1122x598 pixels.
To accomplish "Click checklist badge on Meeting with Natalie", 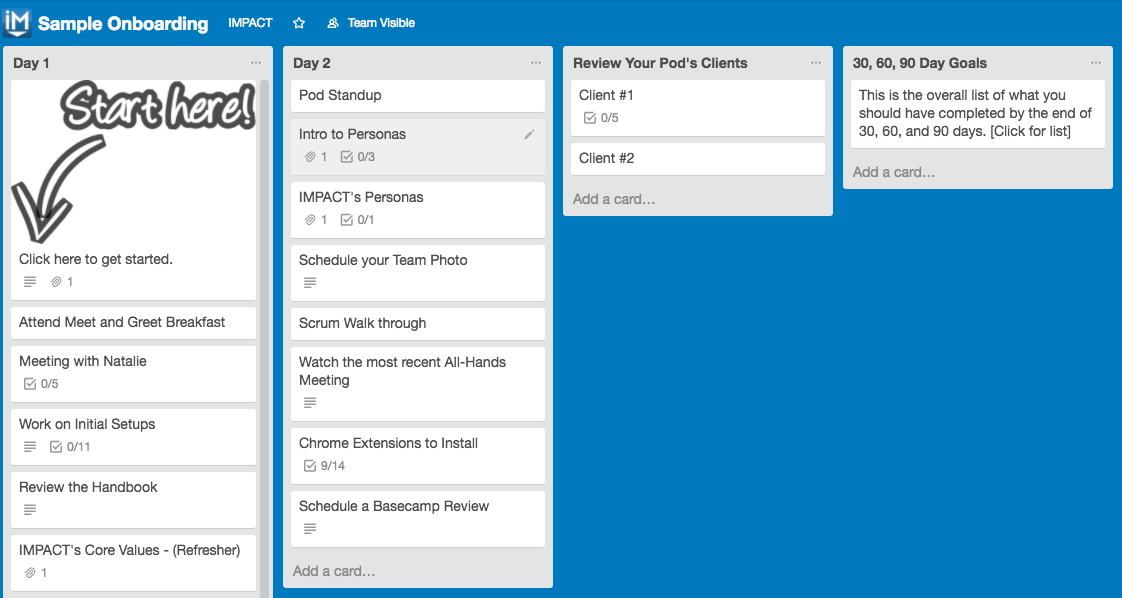I will (40, 384).
